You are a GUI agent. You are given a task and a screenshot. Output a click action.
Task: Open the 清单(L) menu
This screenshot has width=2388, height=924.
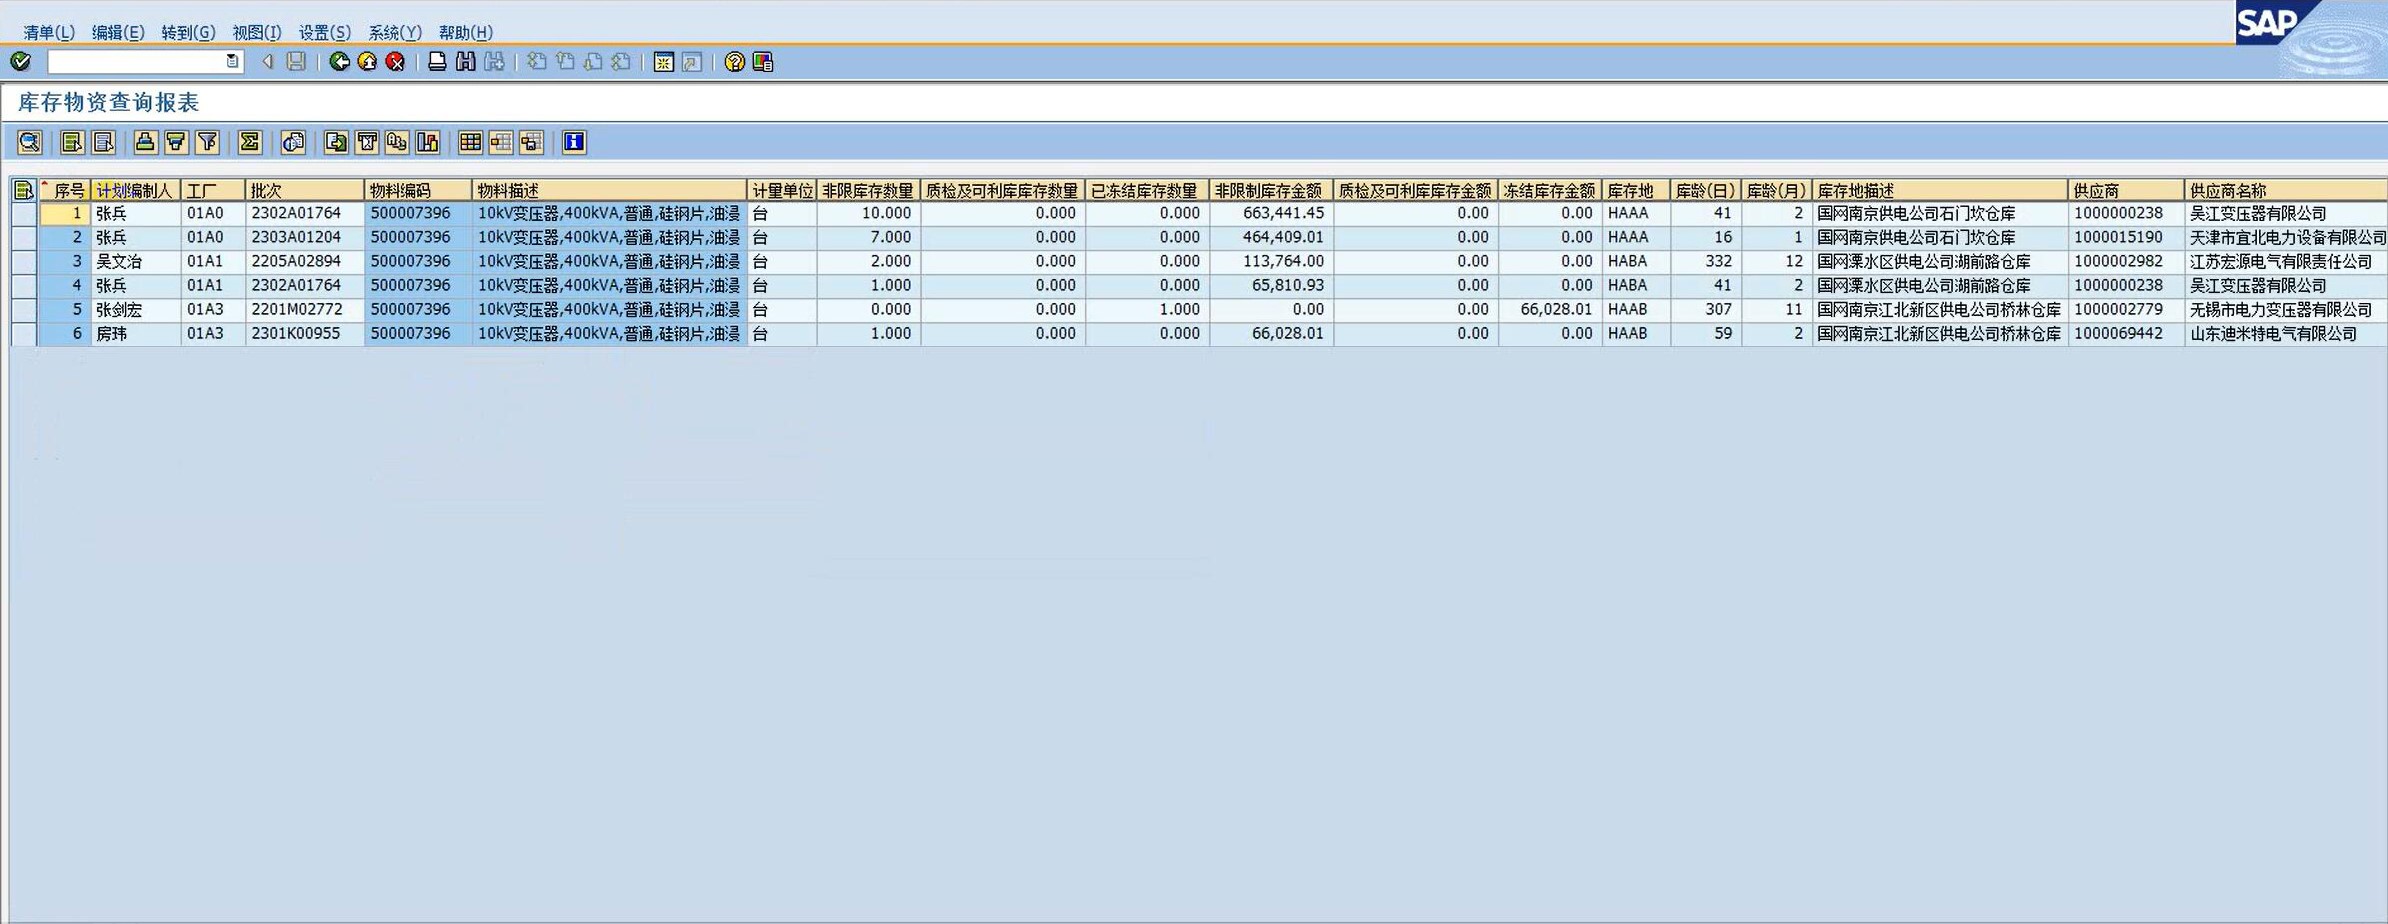48,32
